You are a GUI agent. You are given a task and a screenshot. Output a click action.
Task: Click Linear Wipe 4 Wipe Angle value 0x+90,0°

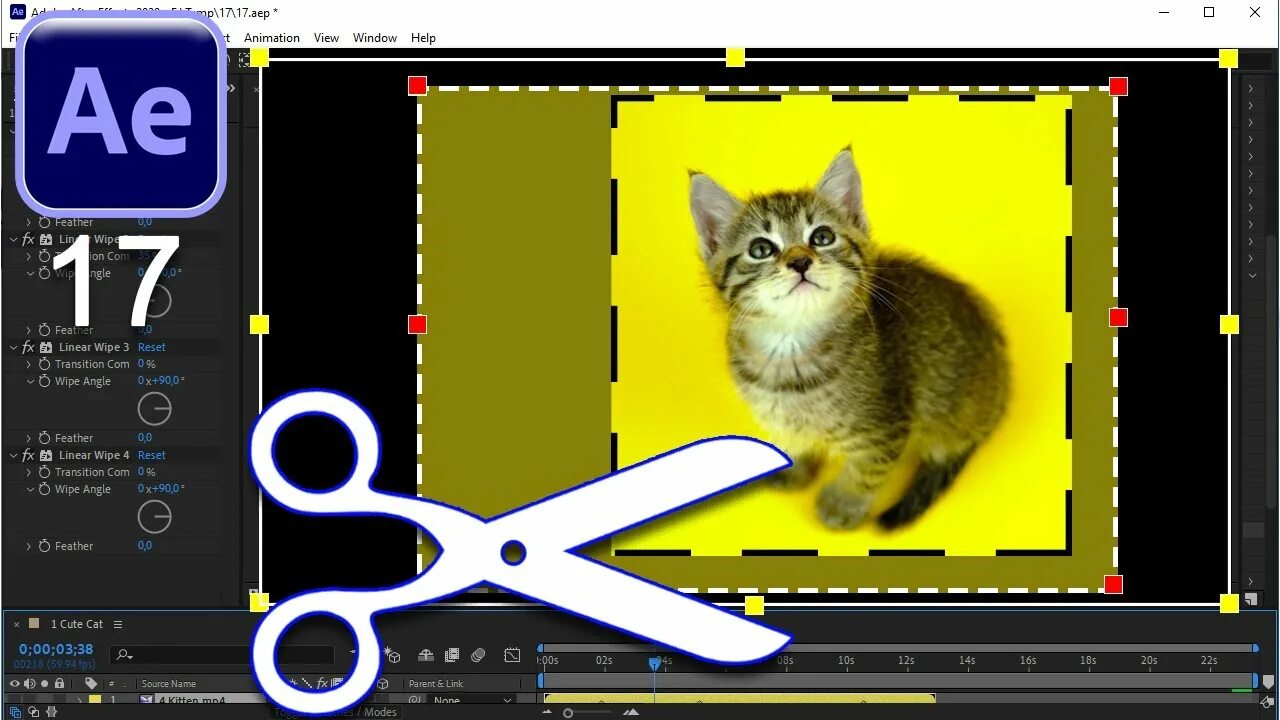pos(161,489)
